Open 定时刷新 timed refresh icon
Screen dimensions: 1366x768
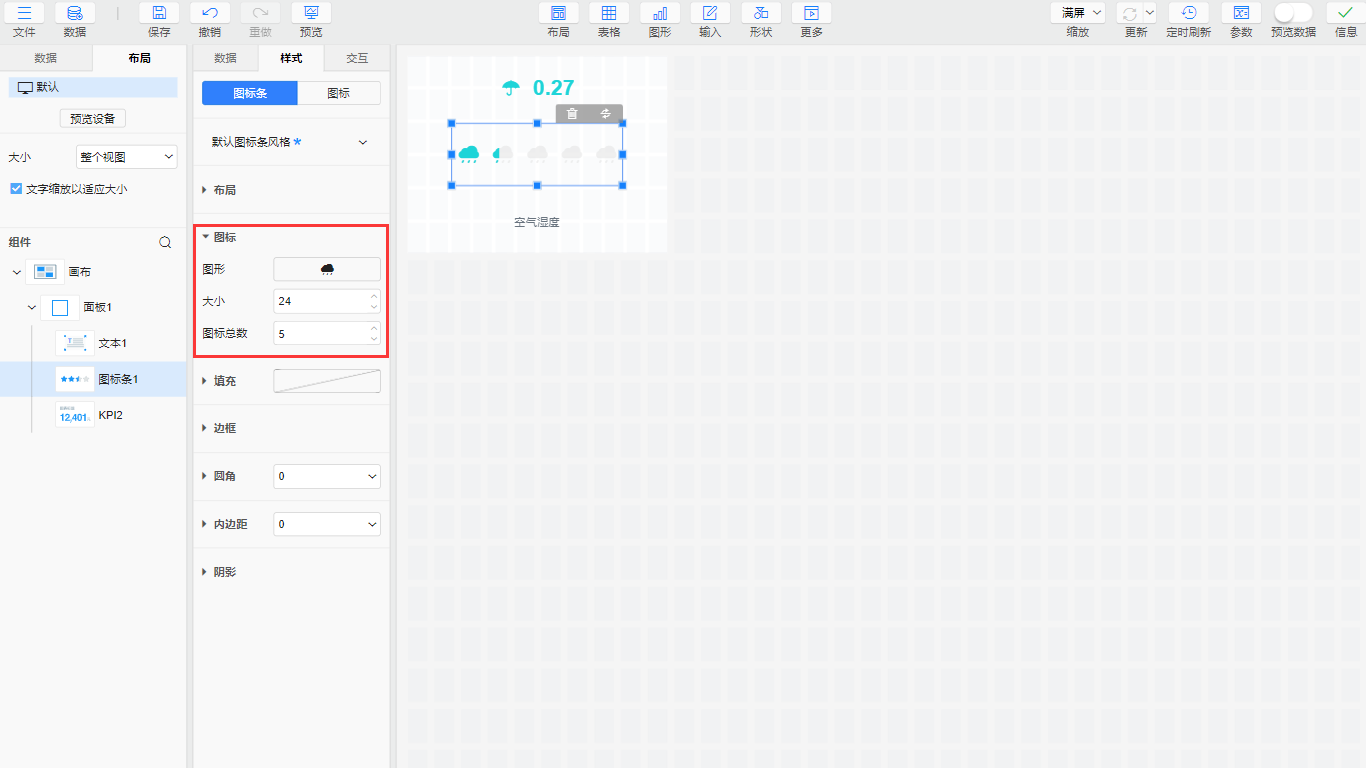tap(1188, 13)
